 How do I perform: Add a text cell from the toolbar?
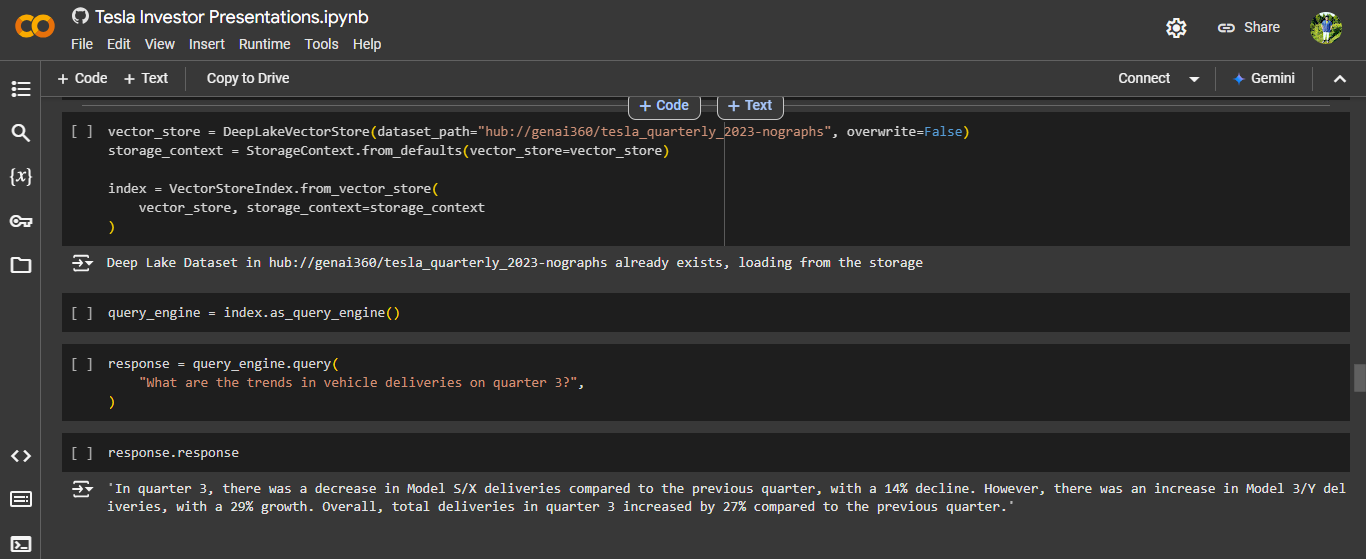[x=146, y=78]
